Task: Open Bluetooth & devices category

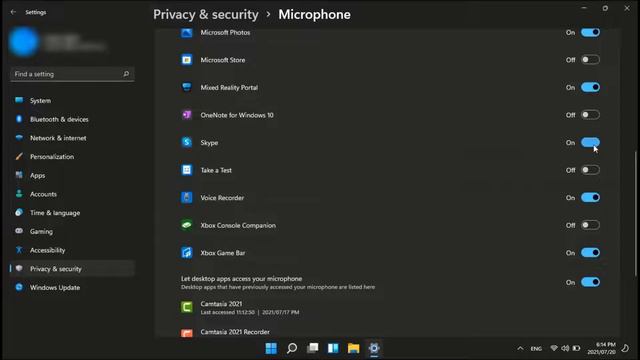Action: 72,119
